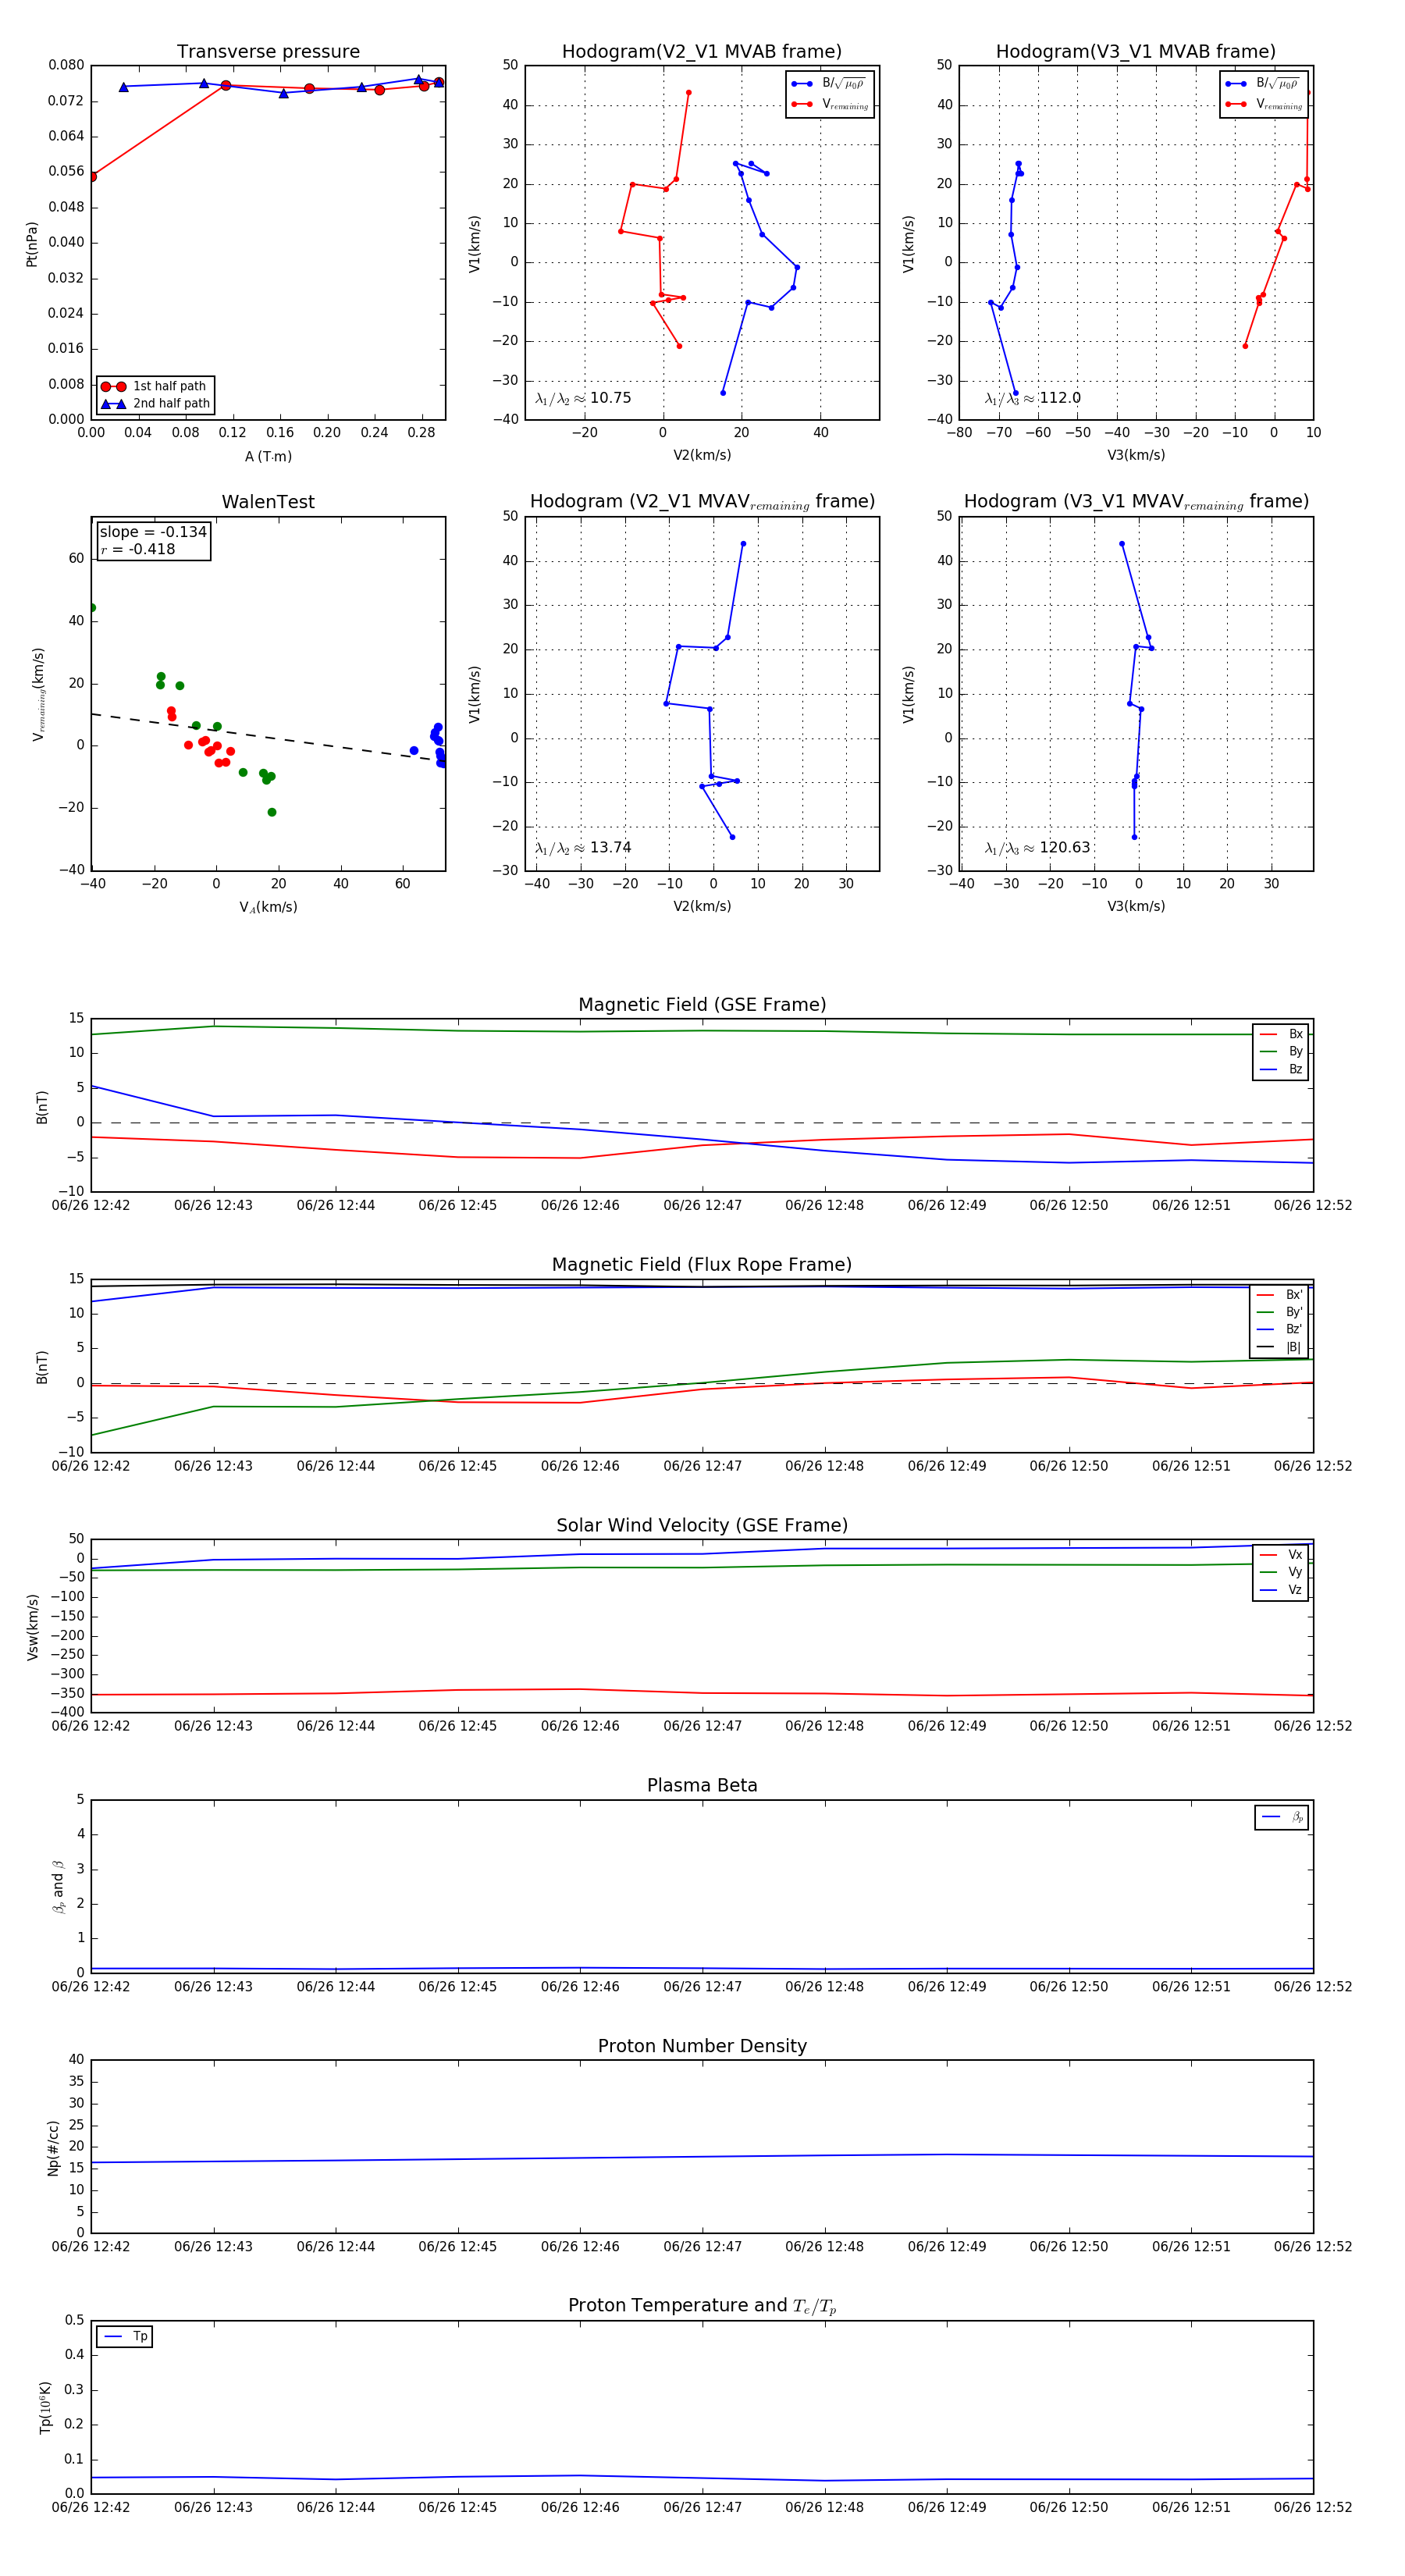1405x2576 pixels.
Task: Click the 'Transverse pressure' plot title
Action: (268, 52)
